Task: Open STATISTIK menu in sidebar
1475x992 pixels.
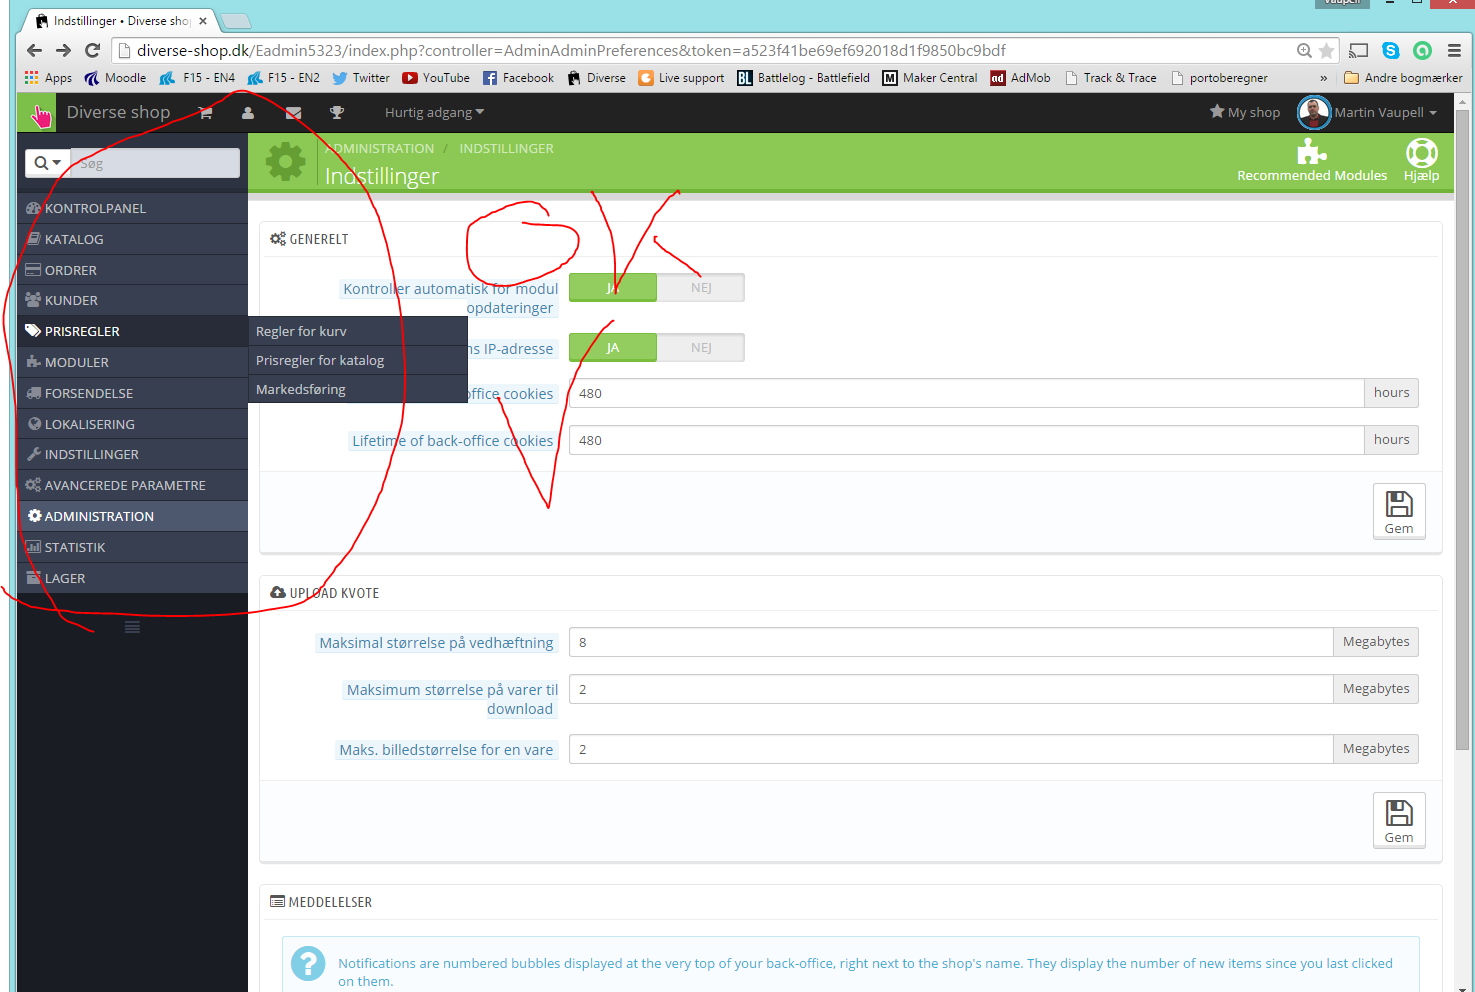Action: [132, 547]
